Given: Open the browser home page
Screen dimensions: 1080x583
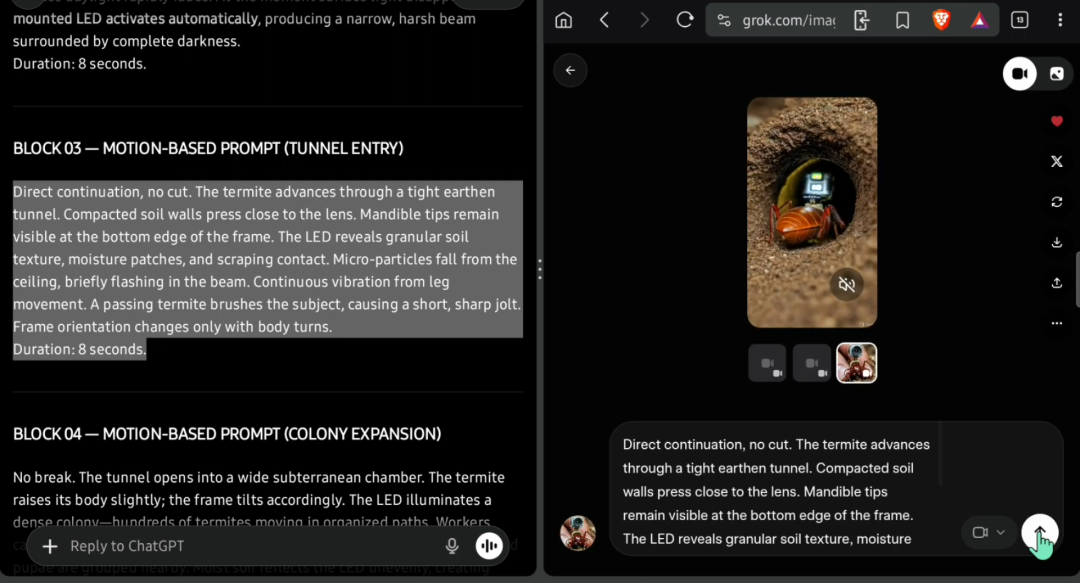Looking at the screenshot, I should pos(563,20).
